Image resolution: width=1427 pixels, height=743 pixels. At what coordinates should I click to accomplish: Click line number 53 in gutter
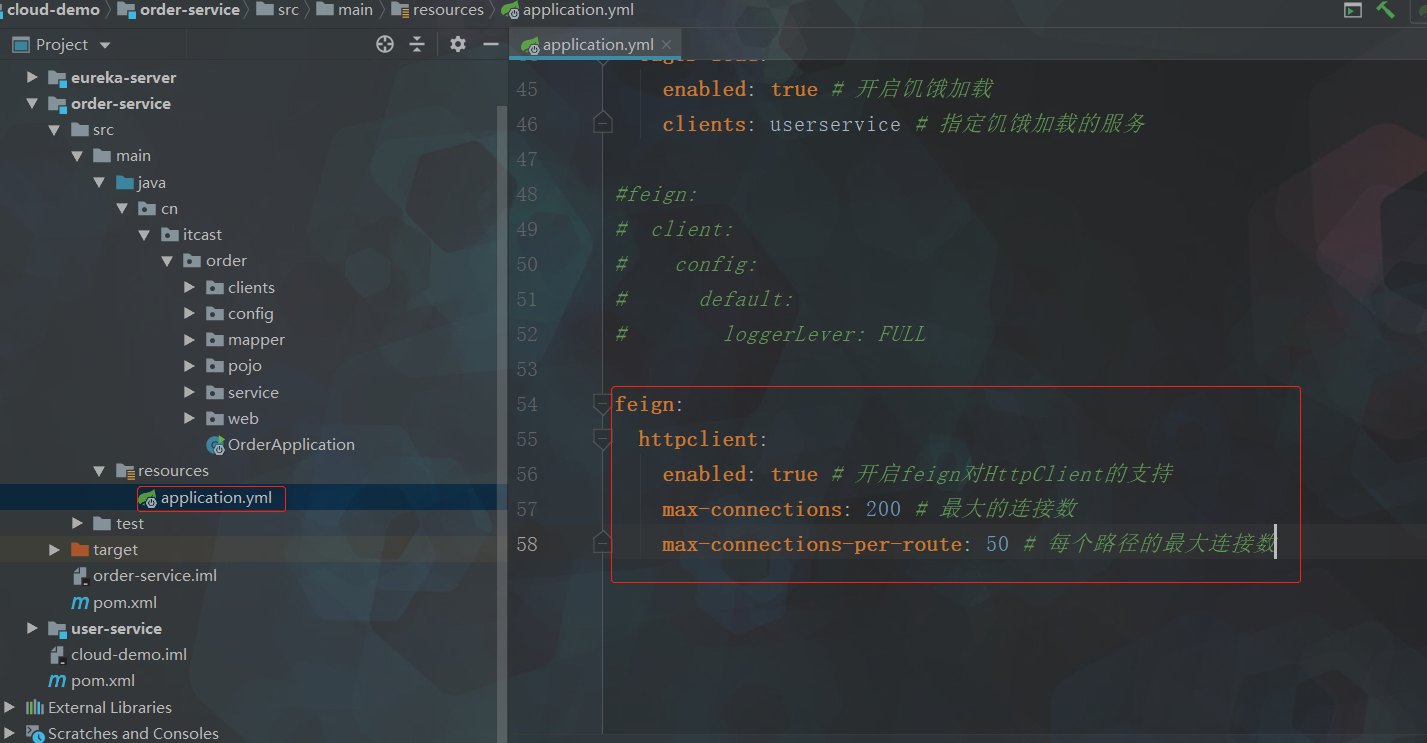point(527,369)
